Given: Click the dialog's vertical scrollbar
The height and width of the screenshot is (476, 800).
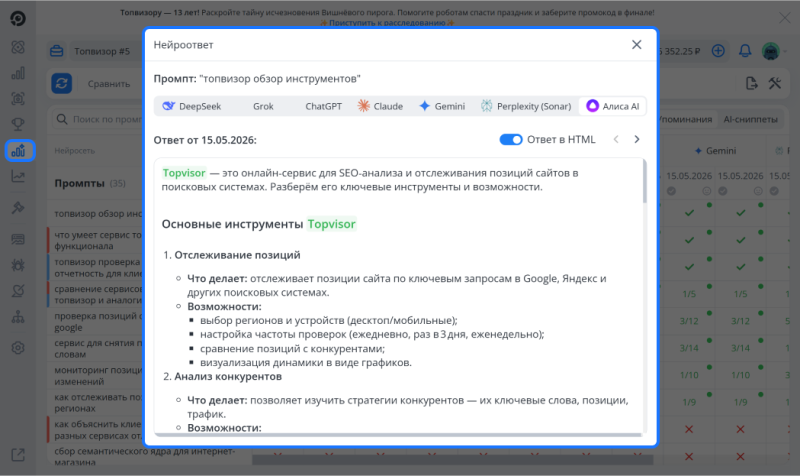Looking at the screenshot, I should 644,181.
